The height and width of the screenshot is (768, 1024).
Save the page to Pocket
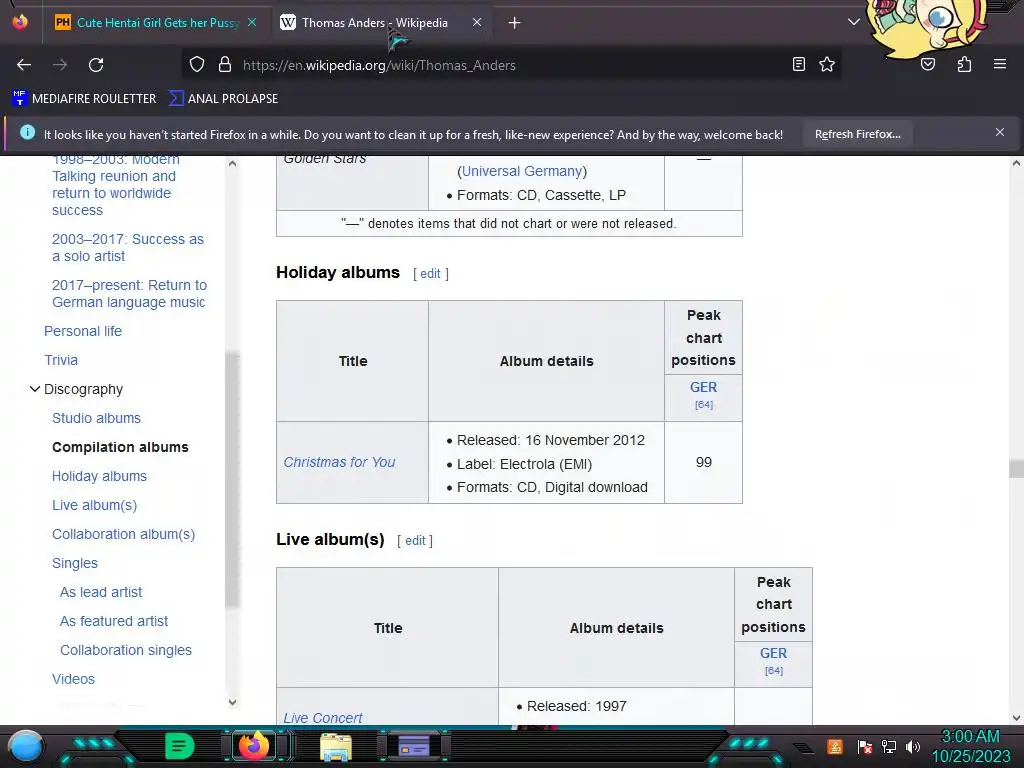927,64
